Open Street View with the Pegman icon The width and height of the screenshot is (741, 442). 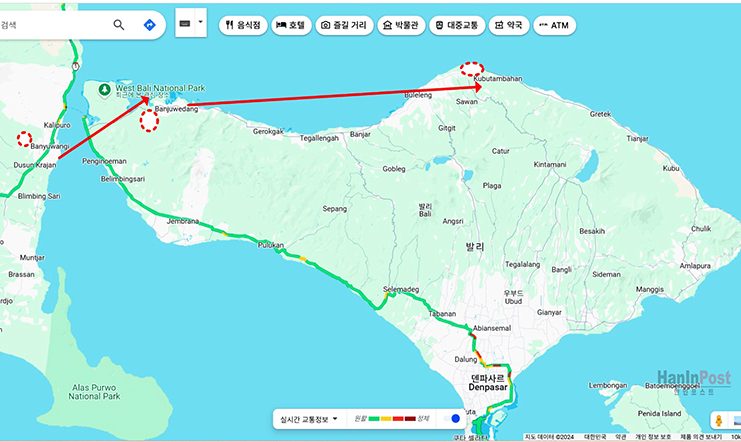tap(719, 421)
